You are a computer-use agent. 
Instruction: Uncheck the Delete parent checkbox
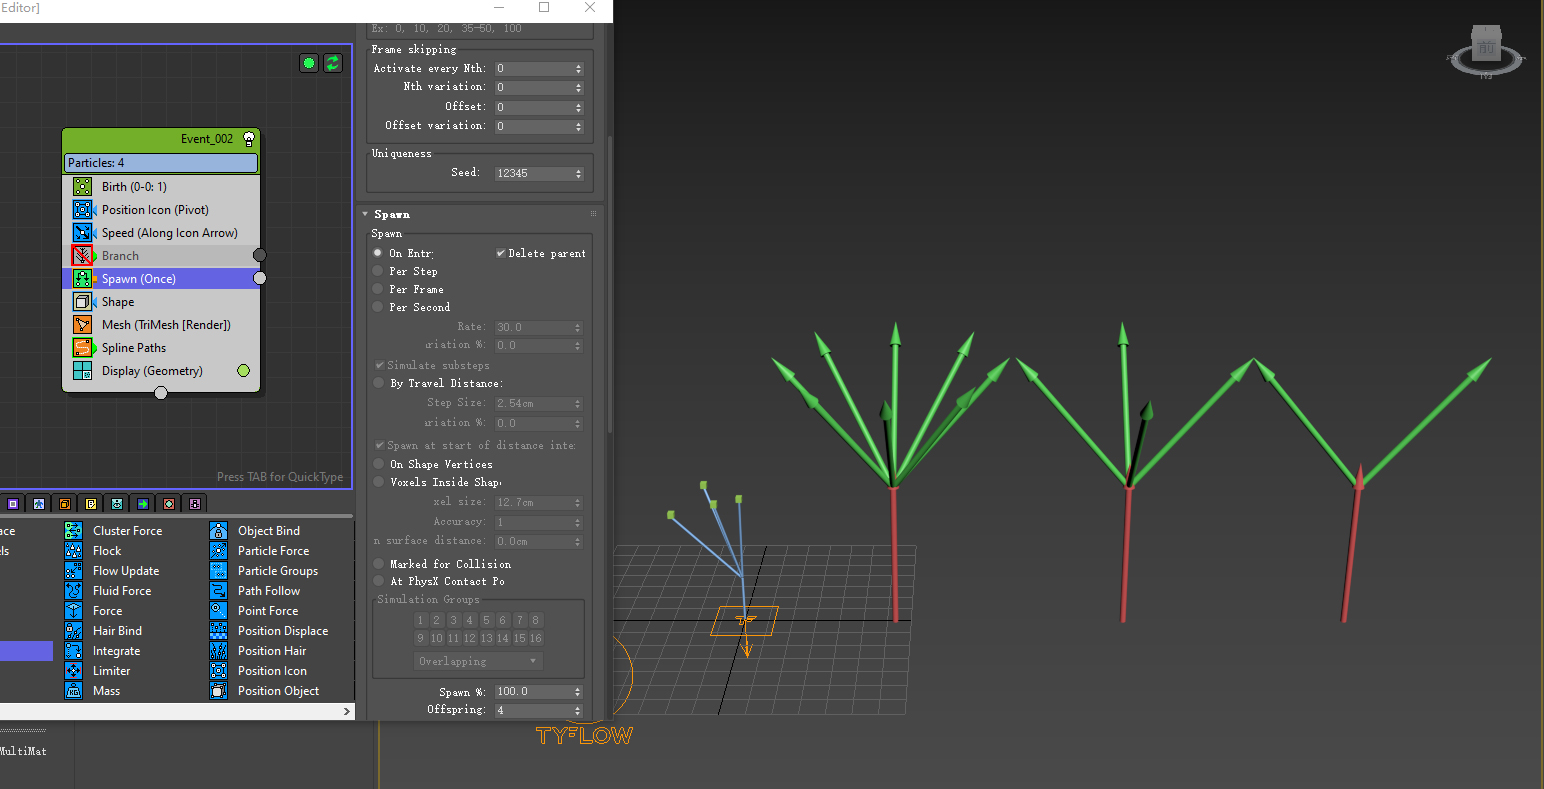coord(501,253)
